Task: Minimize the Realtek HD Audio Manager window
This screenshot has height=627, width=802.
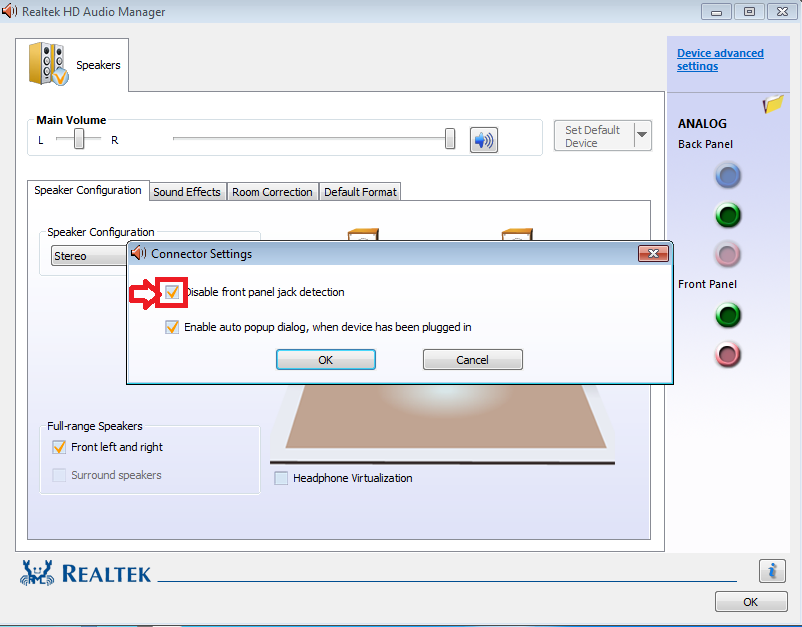Action: 716,11
